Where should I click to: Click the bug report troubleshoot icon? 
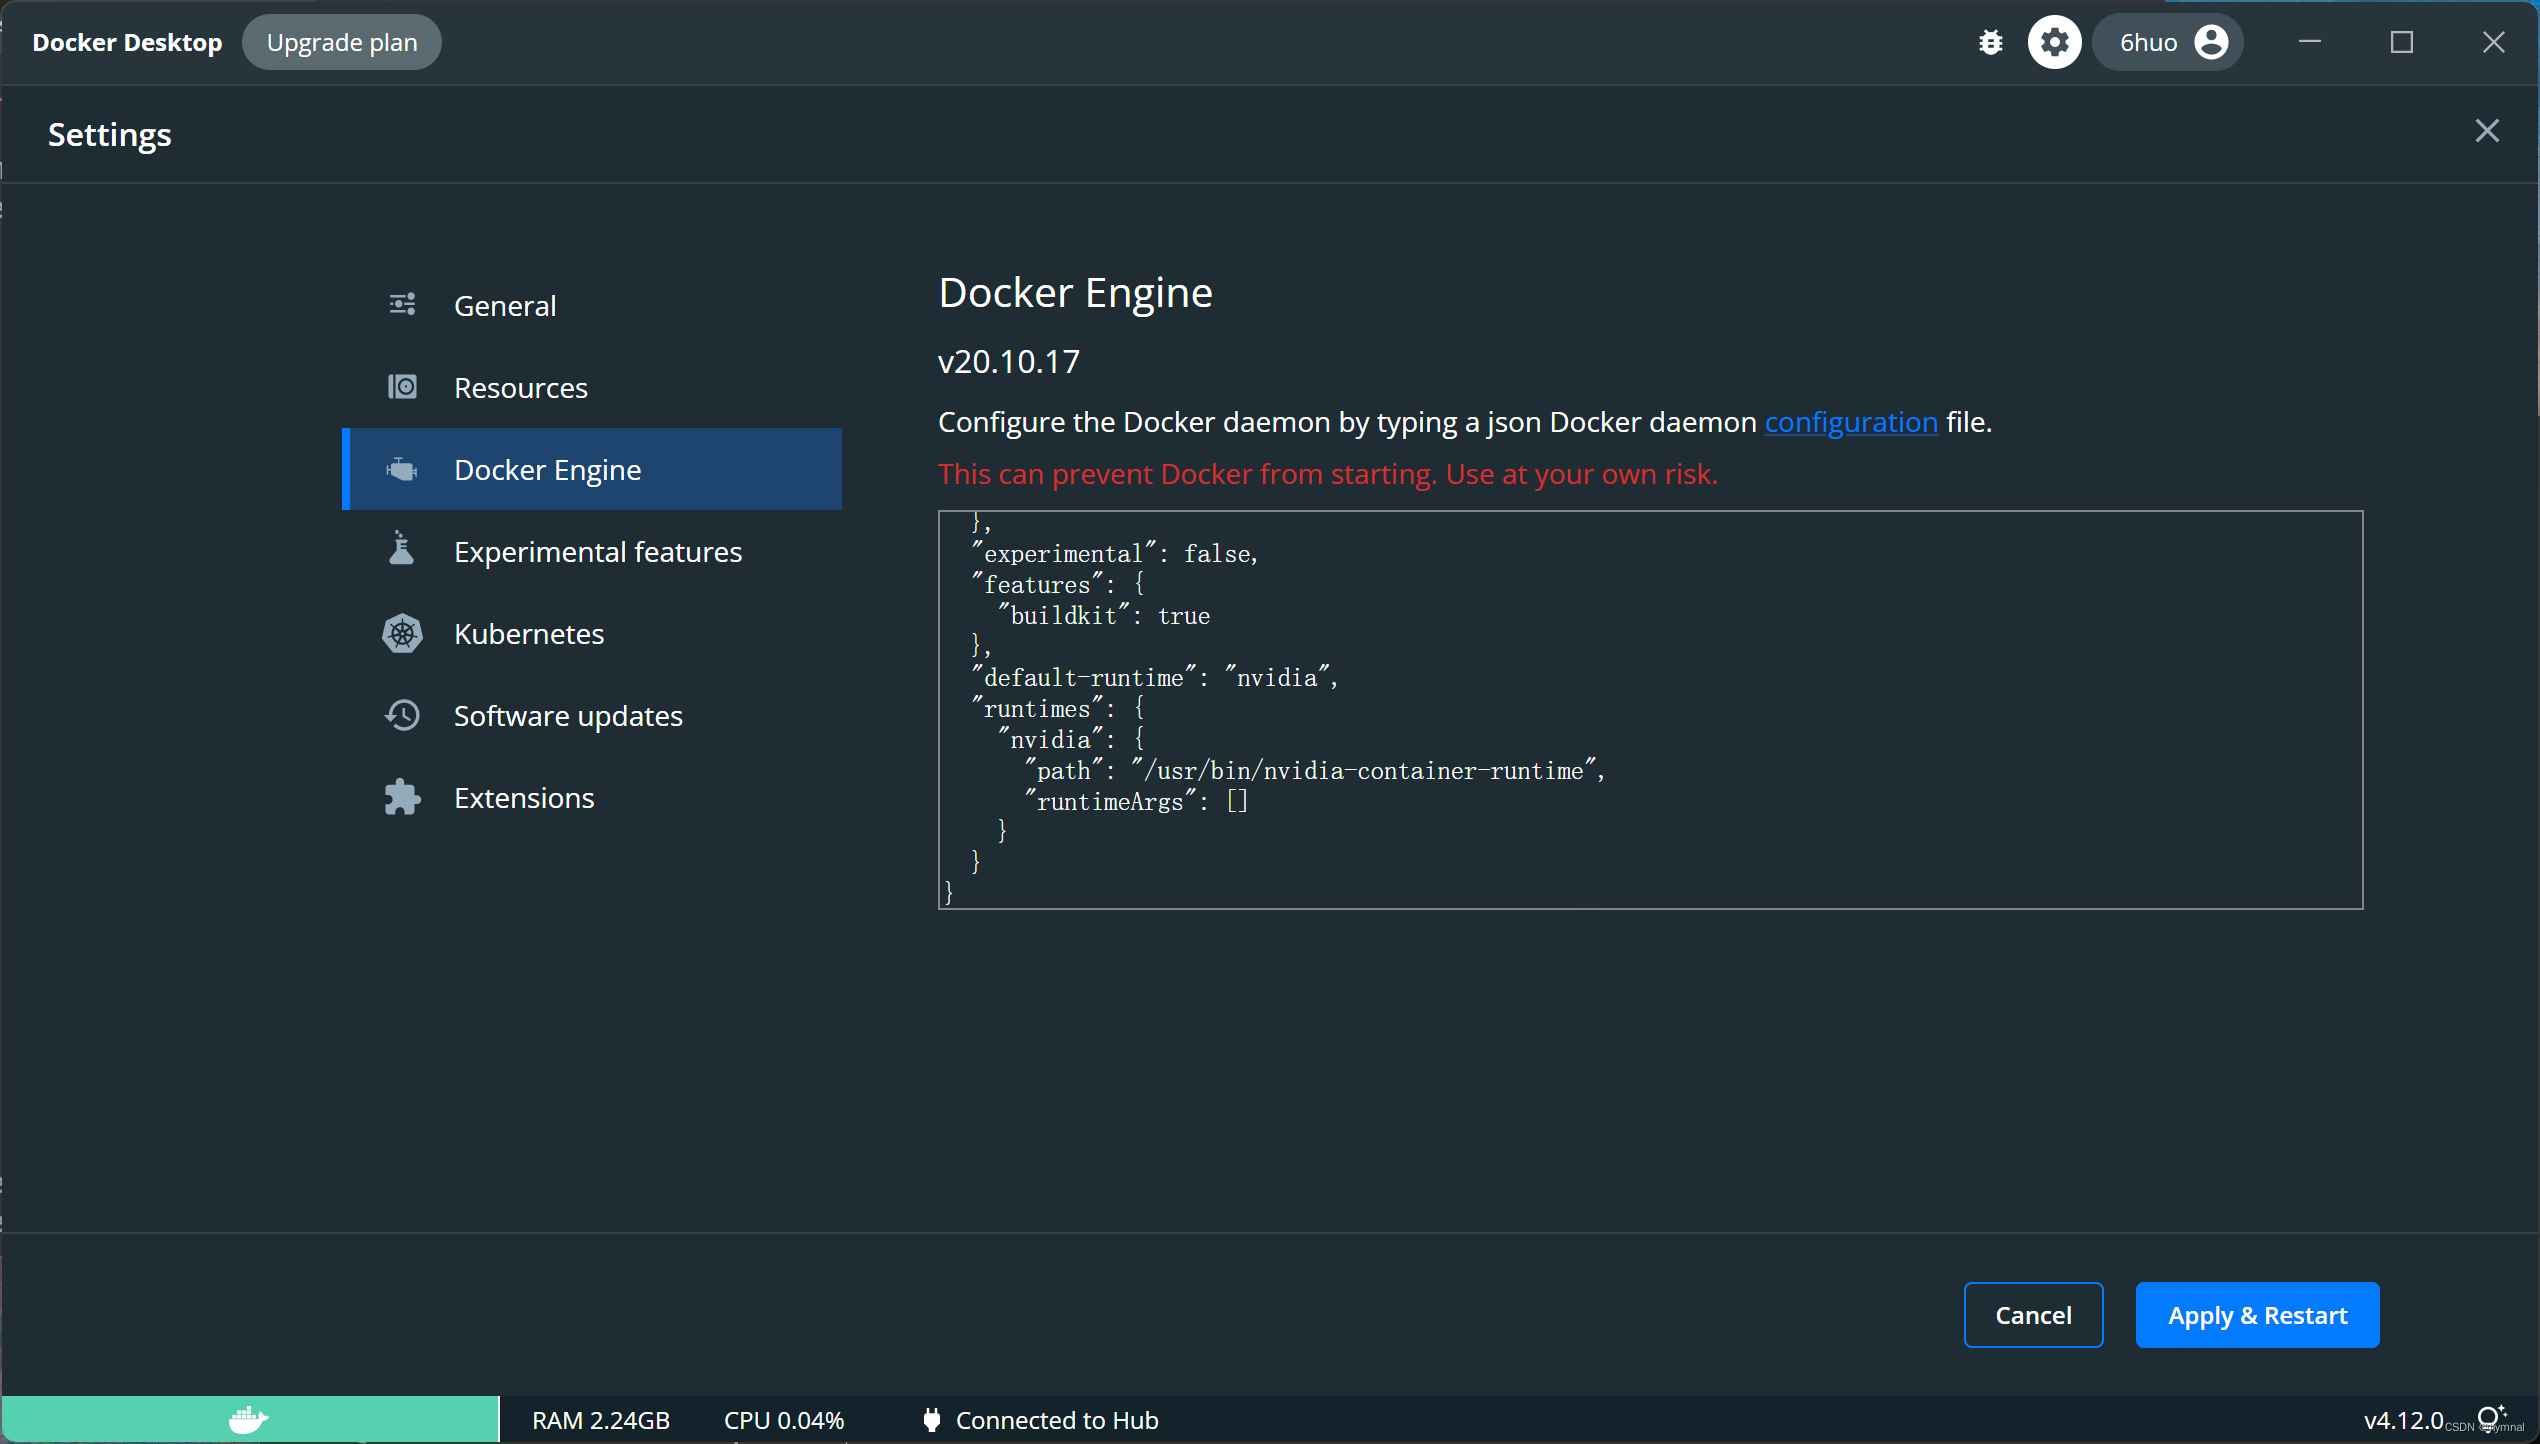1990,42
